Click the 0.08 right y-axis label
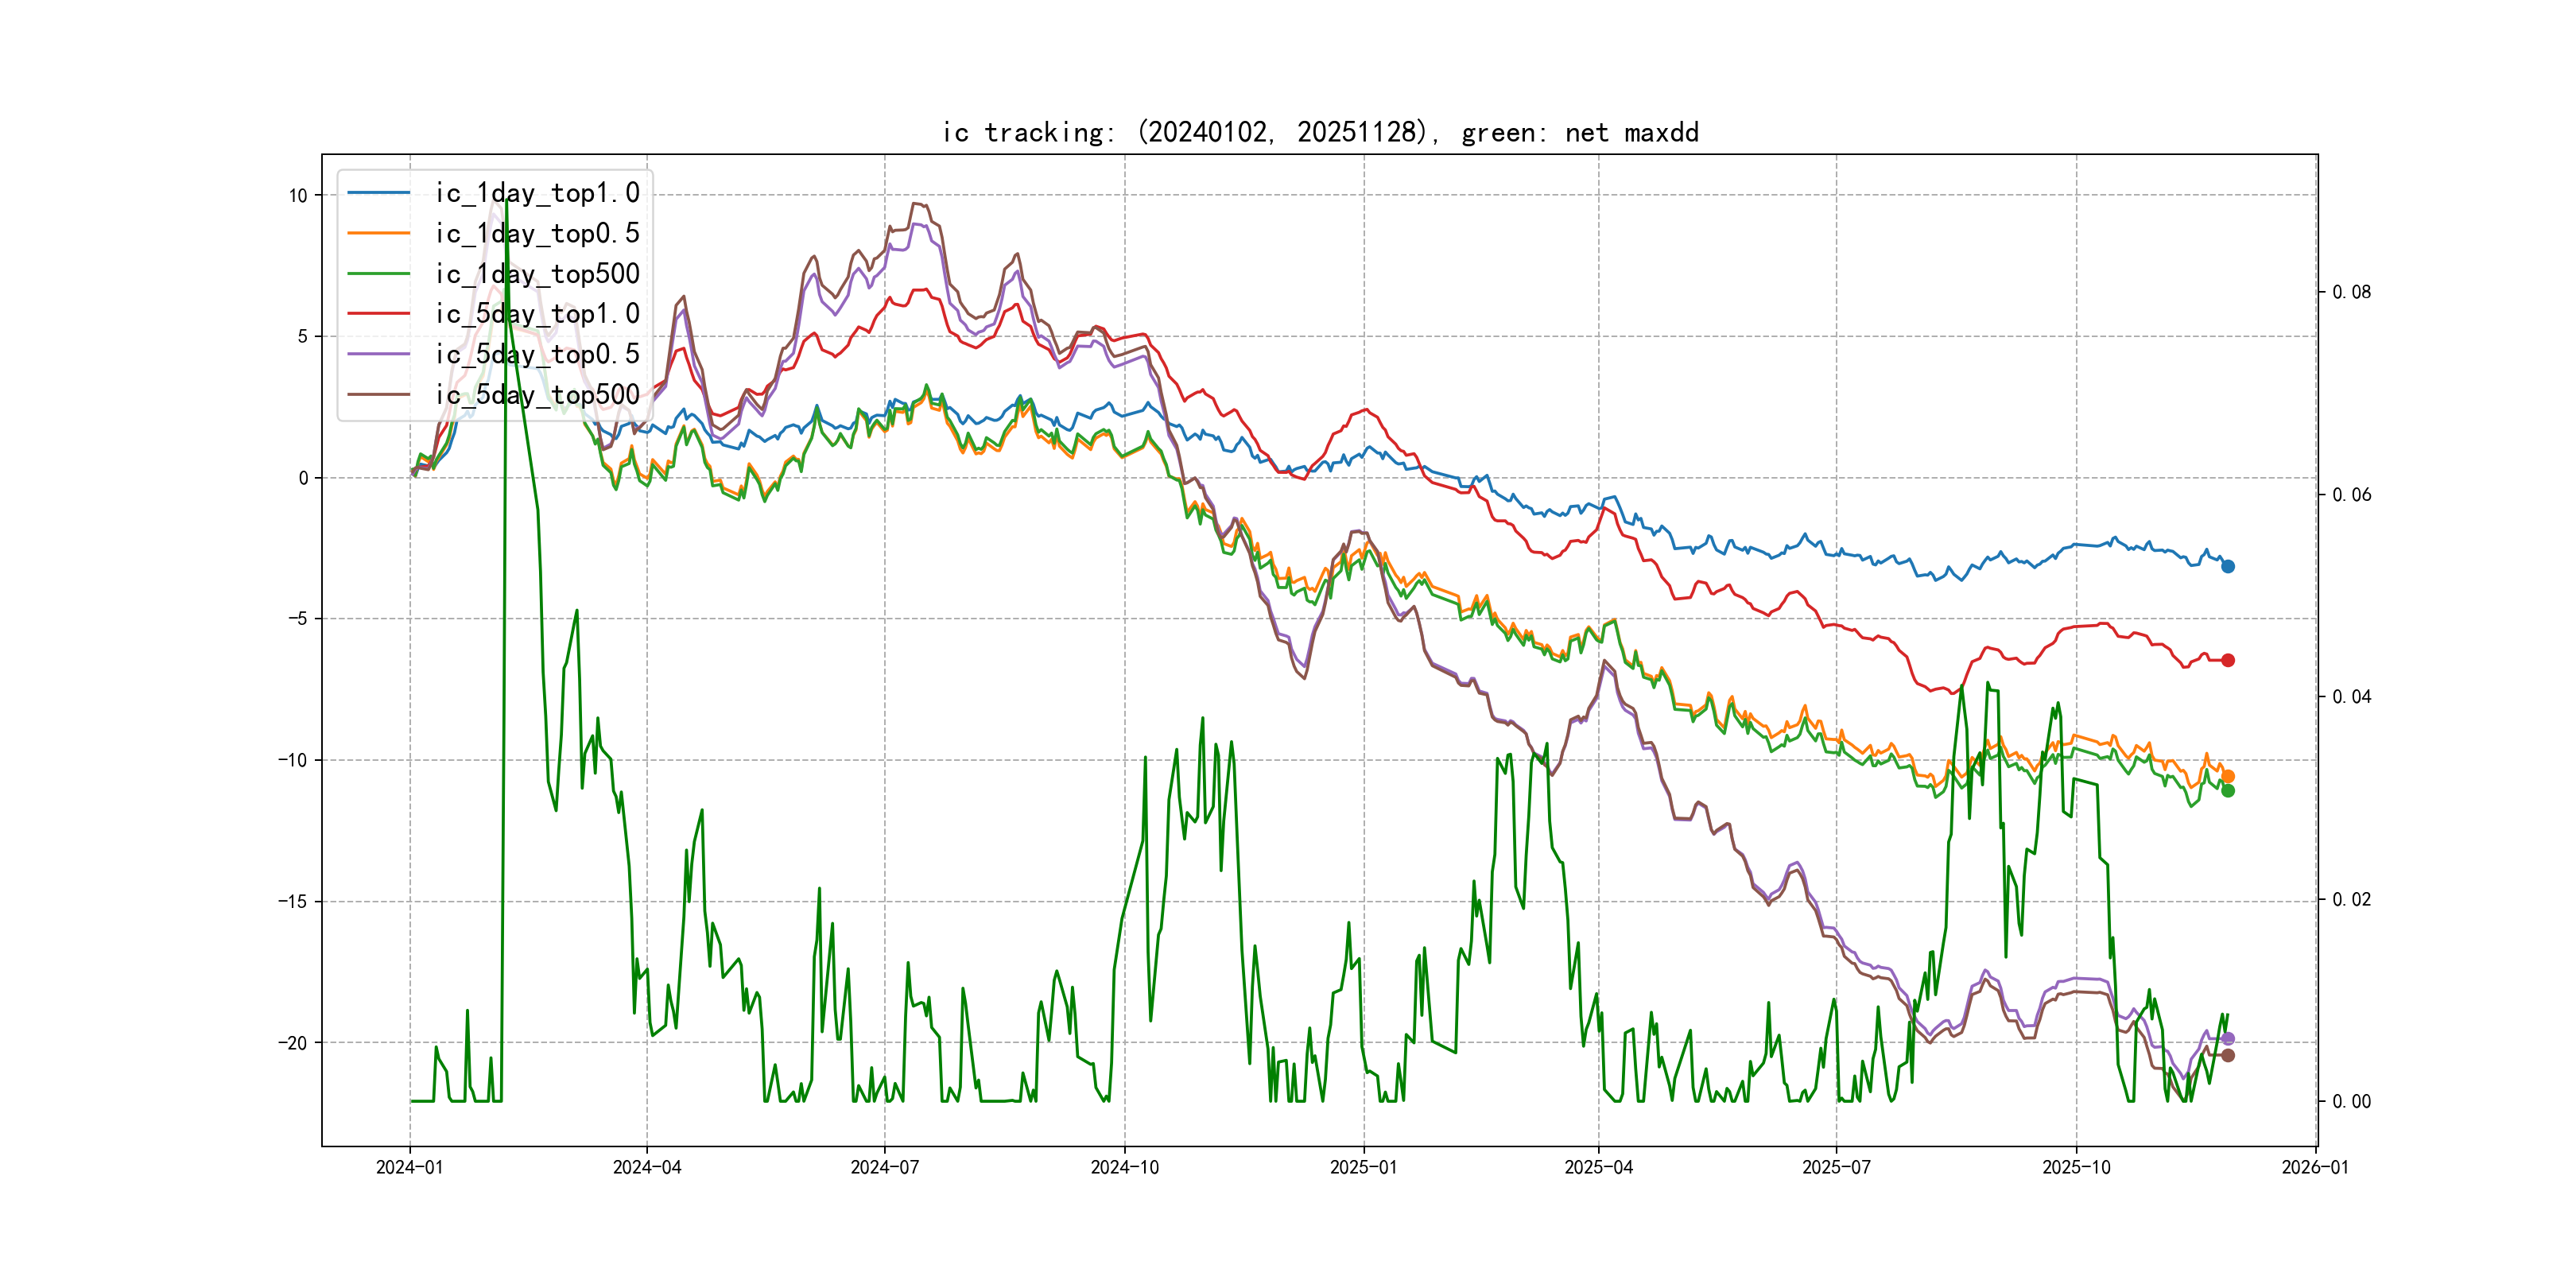Screen dimensions: 2576x1288 (2351, 292)
